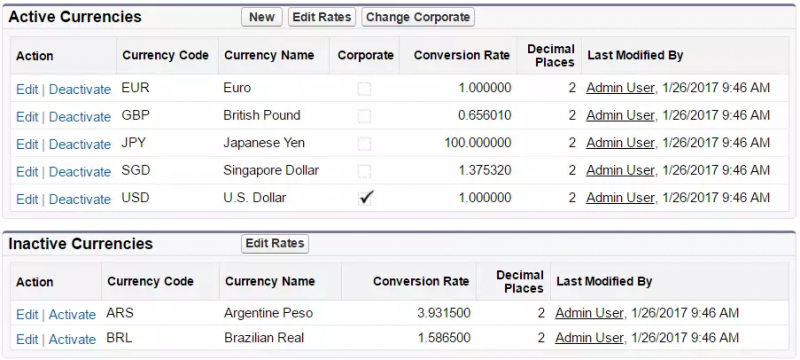This screenshot has height=360, width=800.
Task: Click Decimal Places header in Active Currencies
Action: coord(551,56)
